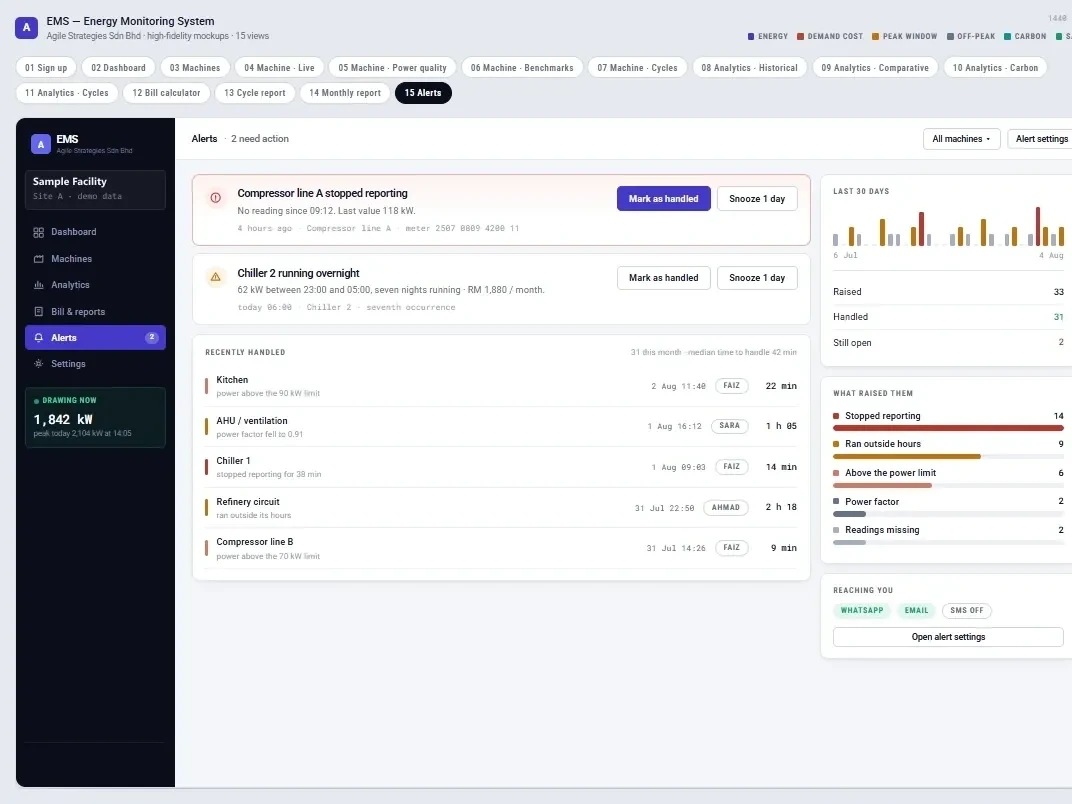Open Analytics in the sidebar
This screenshot has width=1072, height=804.
[x=95, y=285]
